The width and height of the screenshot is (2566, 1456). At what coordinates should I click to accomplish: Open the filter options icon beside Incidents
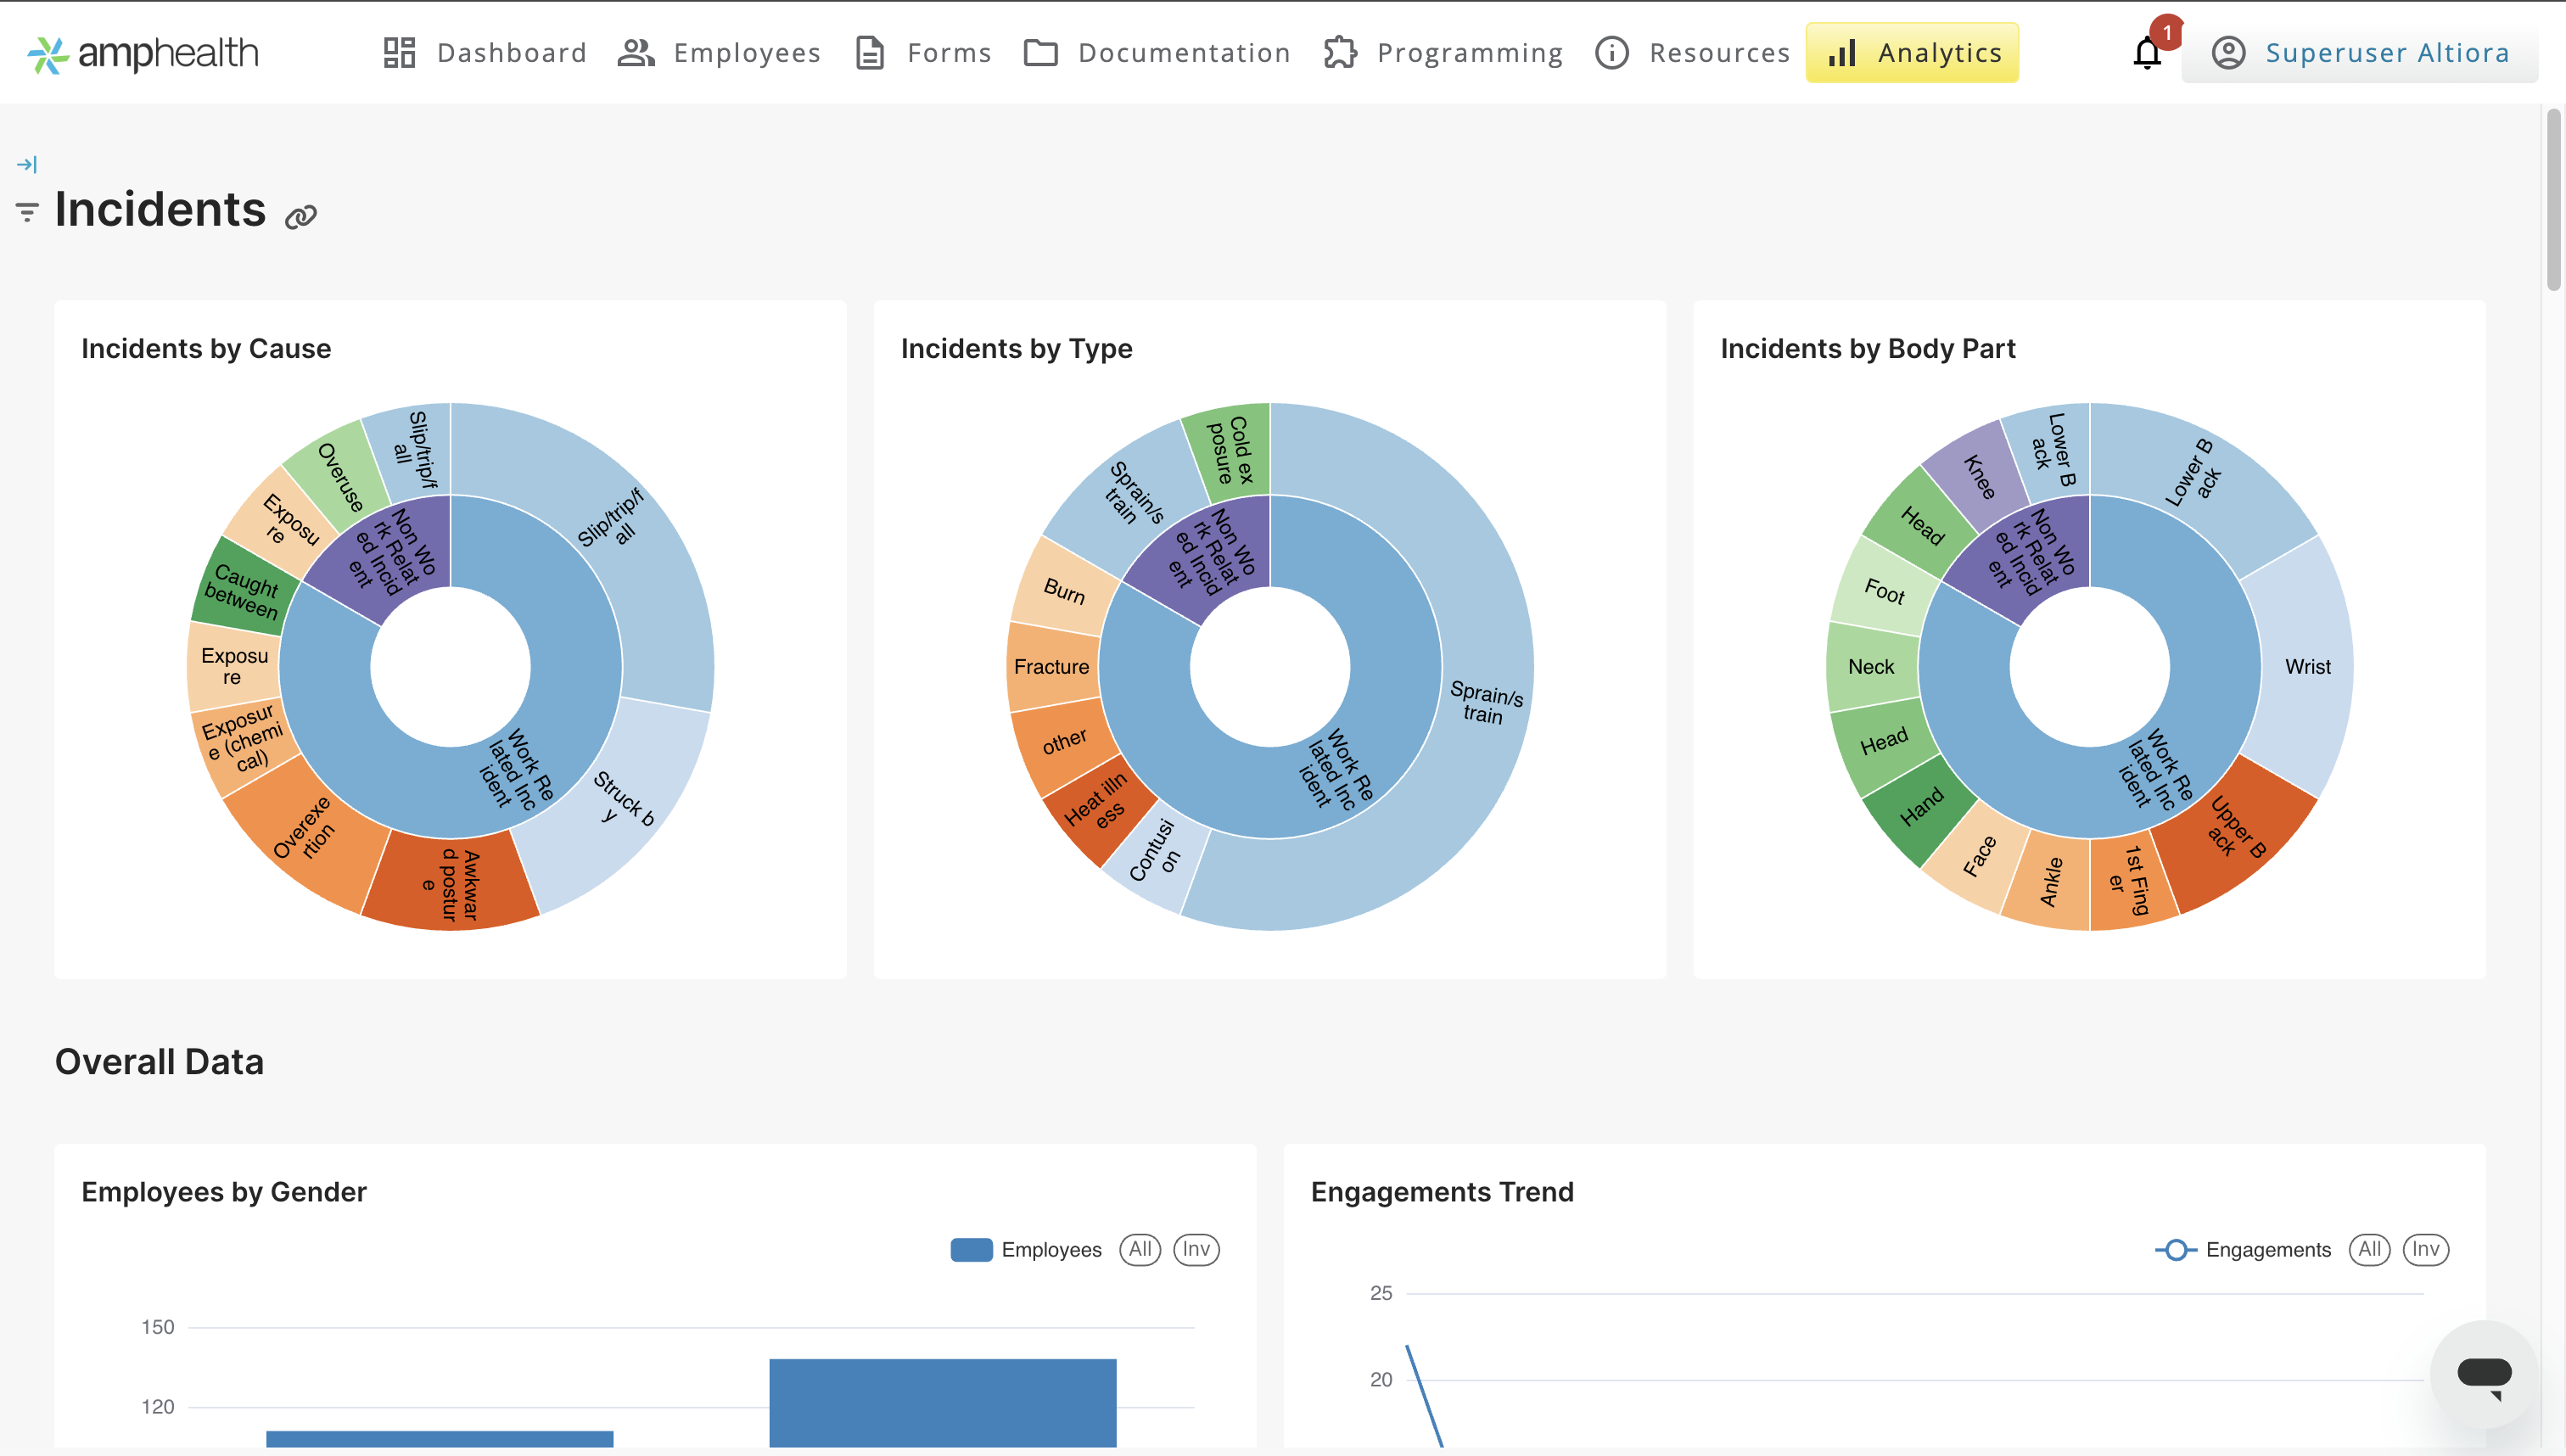[x=27, y=212]
